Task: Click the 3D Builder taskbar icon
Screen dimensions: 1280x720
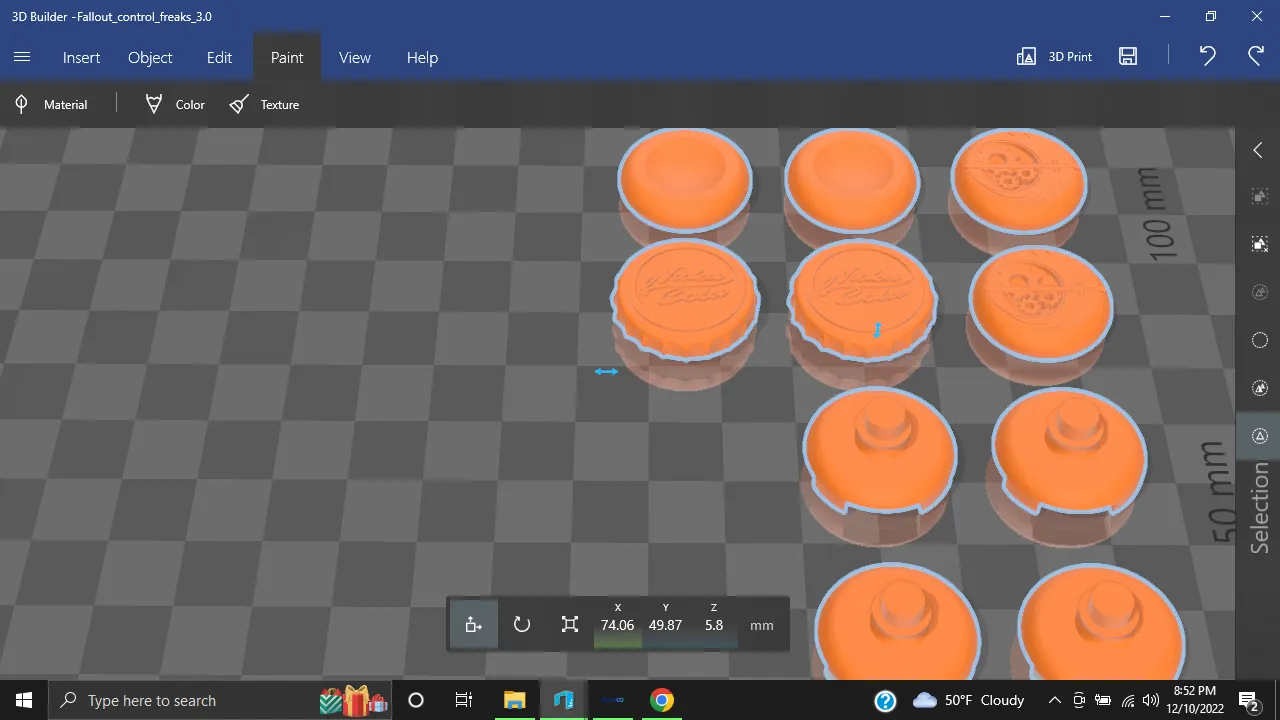Action: (x=563, y=700)
